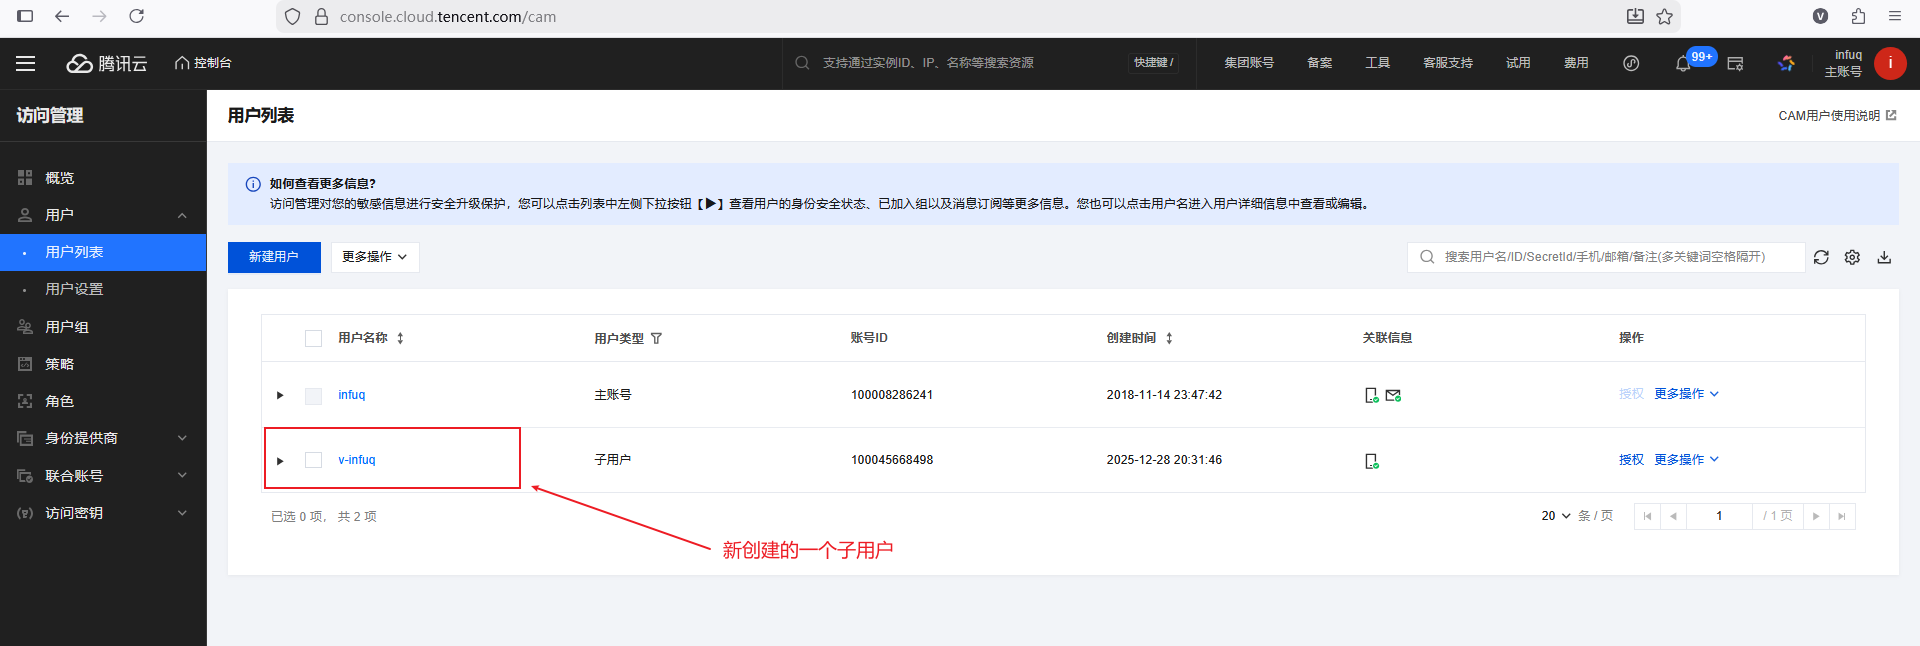Screen dimensions: 1920x646
Task: Open the hamburger navigation menu
Action: pyautogui.click(x=26, y=63)
